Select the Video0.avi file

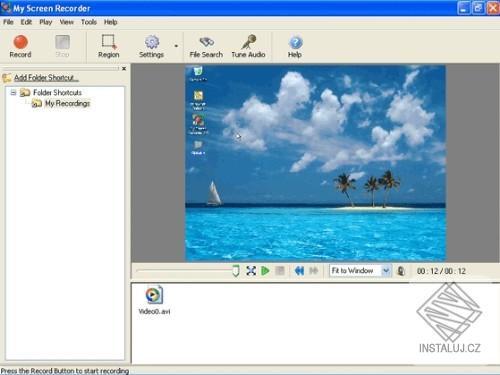coord(154,300)
